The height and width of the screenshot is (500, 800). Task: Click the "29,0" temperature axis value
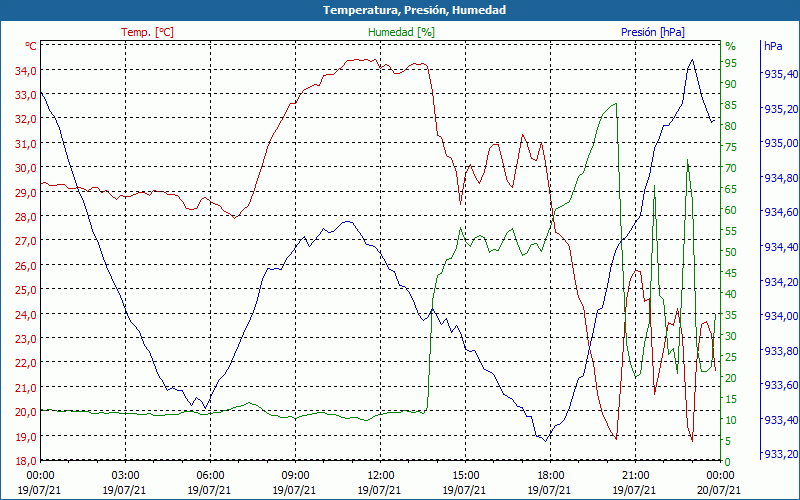coord(26,193)
